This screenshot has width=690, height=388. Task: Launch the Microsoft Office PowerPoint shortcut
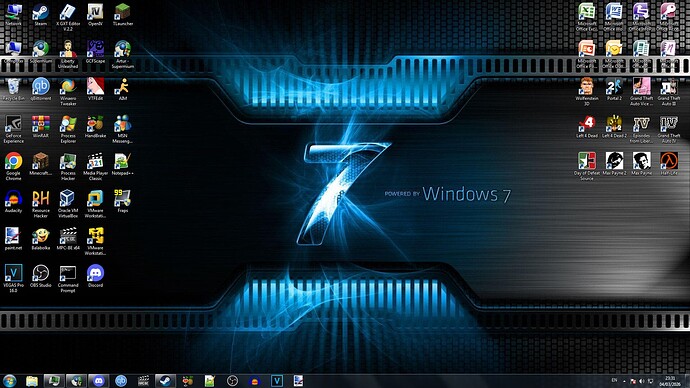click(587, 55)
